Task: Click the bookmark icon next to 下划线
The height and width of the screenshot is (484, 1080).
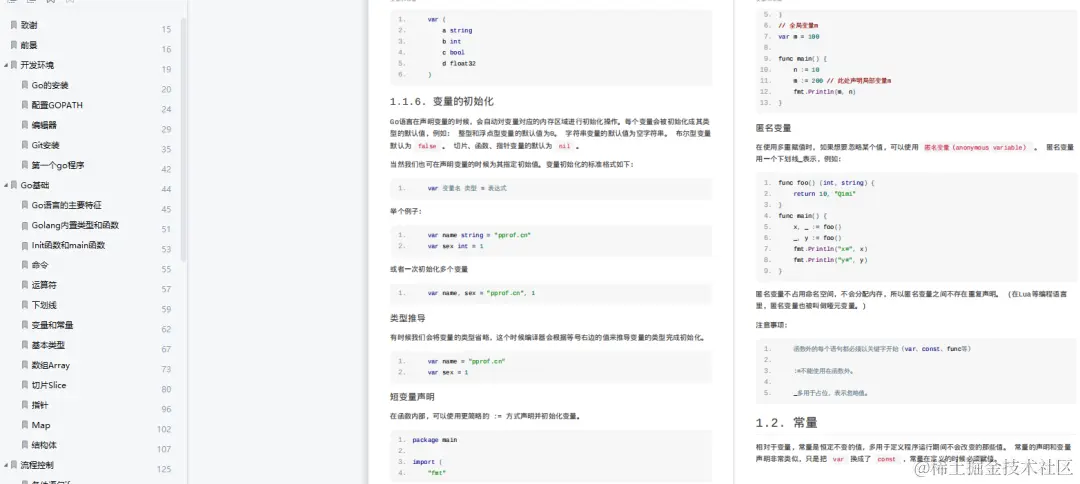Action: (25, 305)
